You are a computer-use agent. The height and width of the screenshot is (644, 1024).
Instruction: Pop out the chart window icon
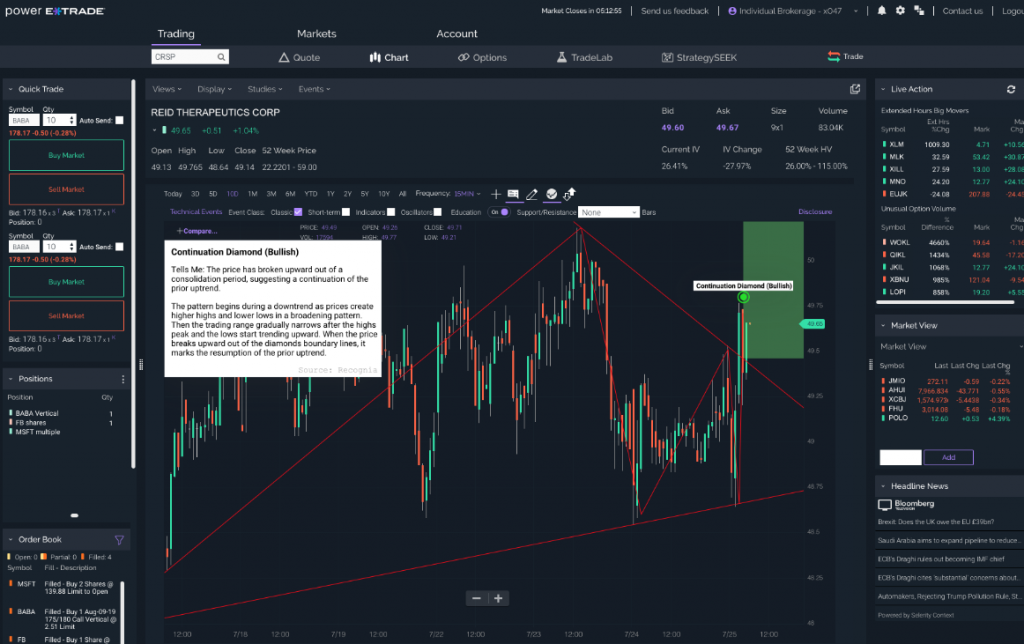click(855, 89)
